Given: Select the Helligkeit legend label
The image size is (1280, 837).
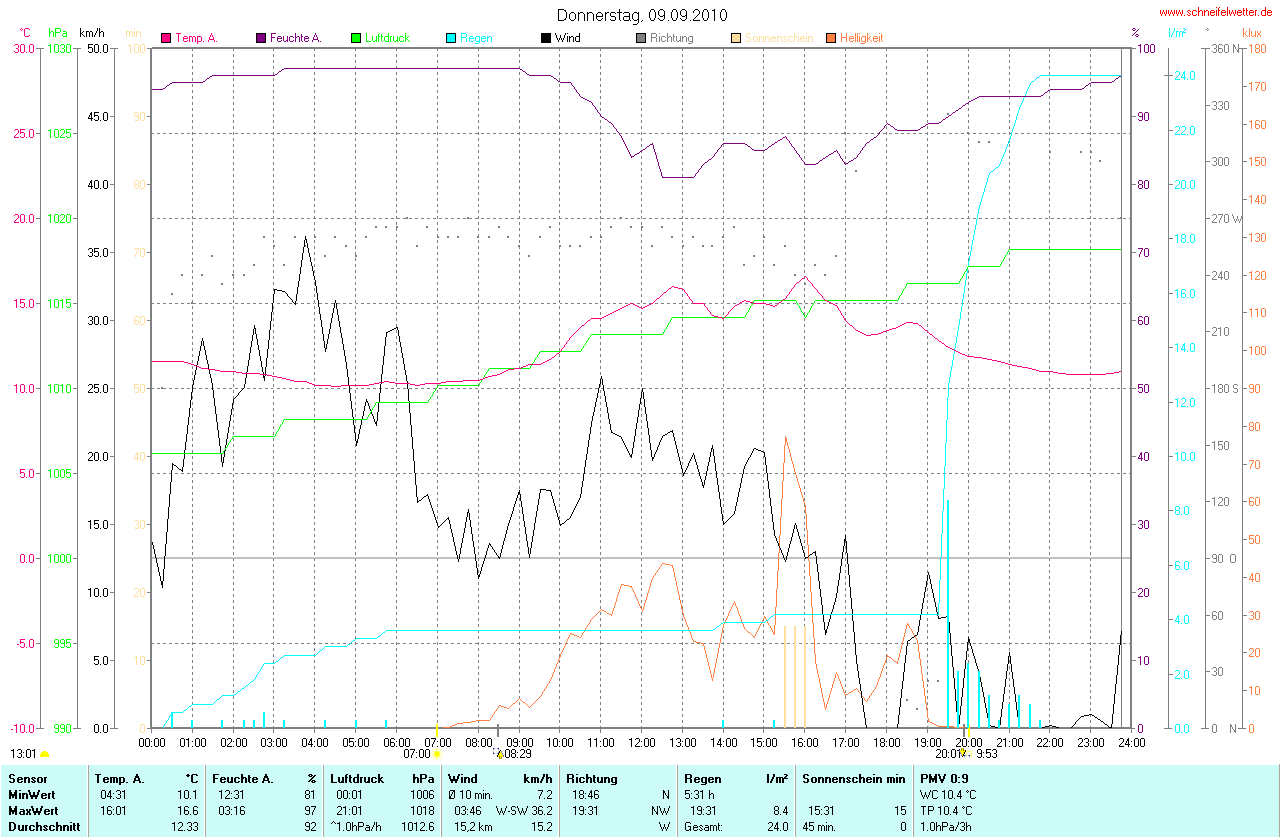Looking at the screenshot, I should click(x=862, y=38).
